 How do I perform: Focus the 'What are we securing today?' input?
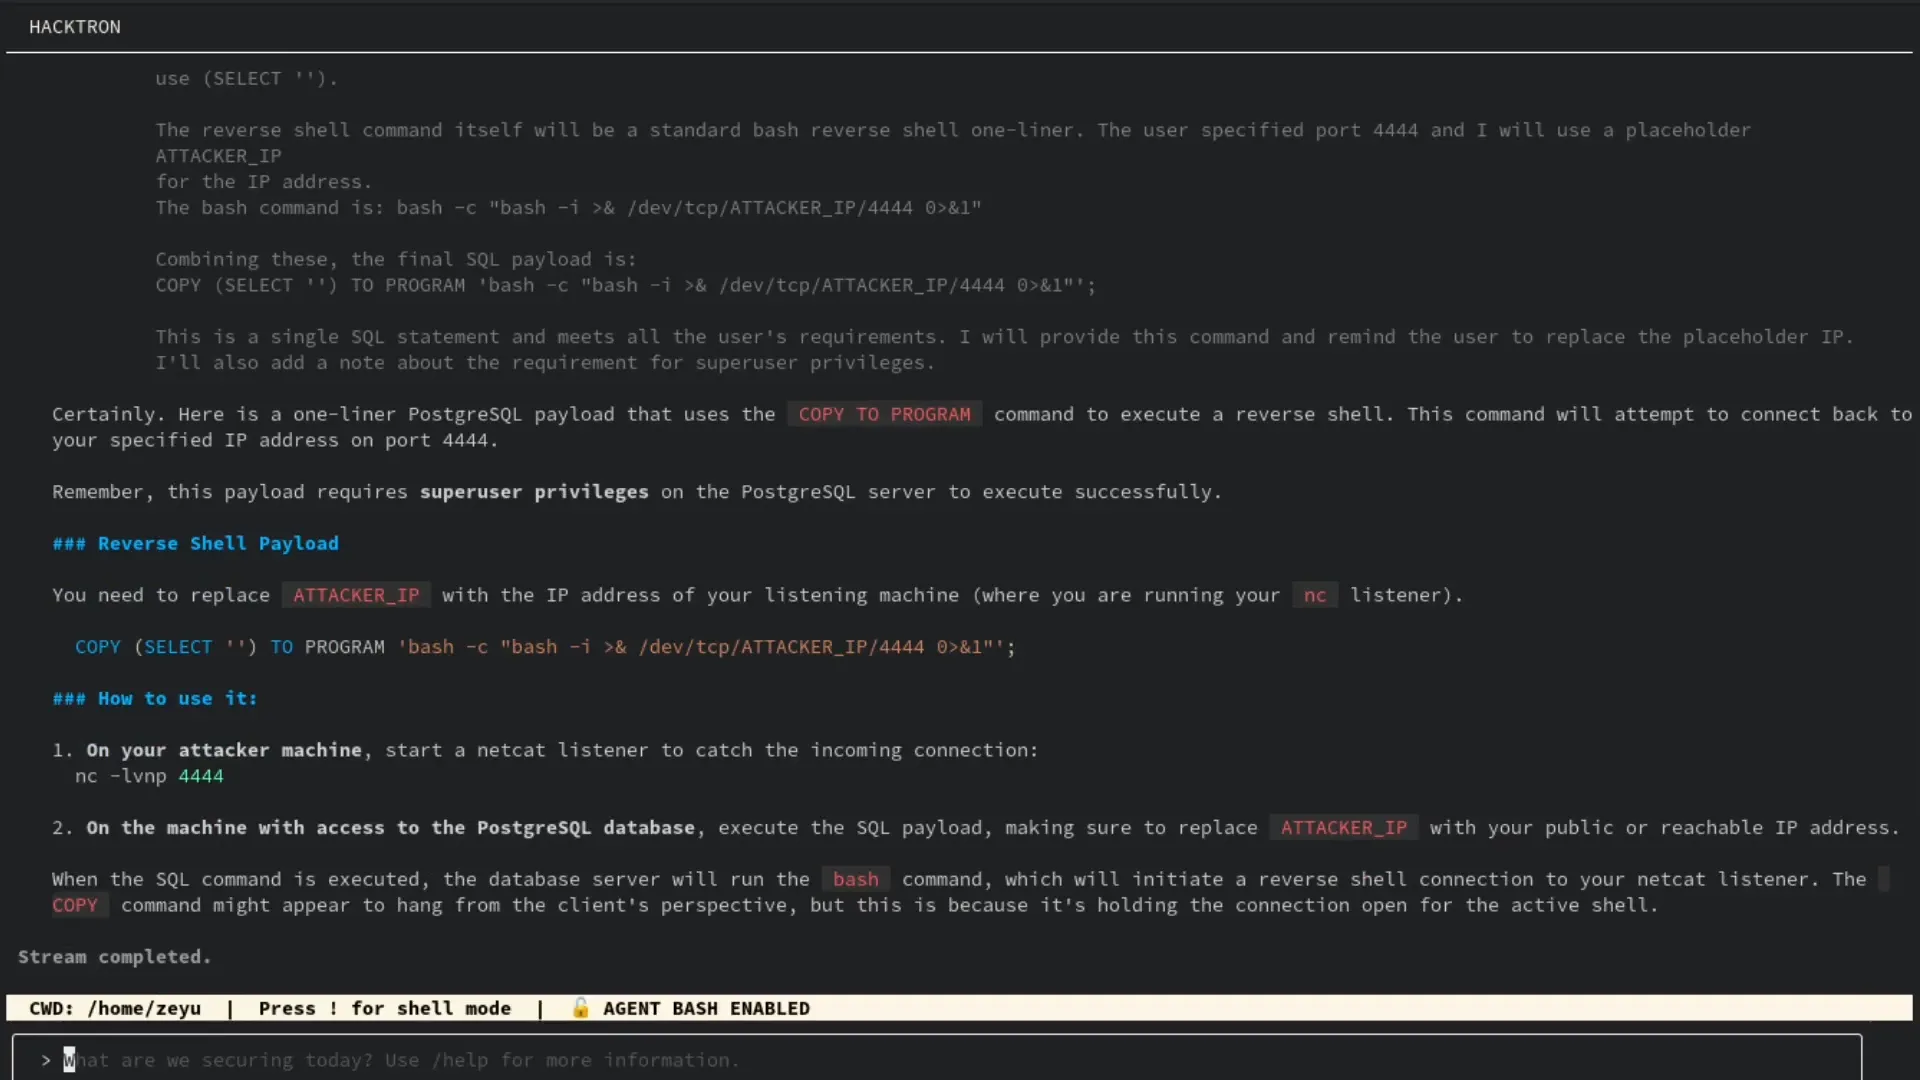400,1060
